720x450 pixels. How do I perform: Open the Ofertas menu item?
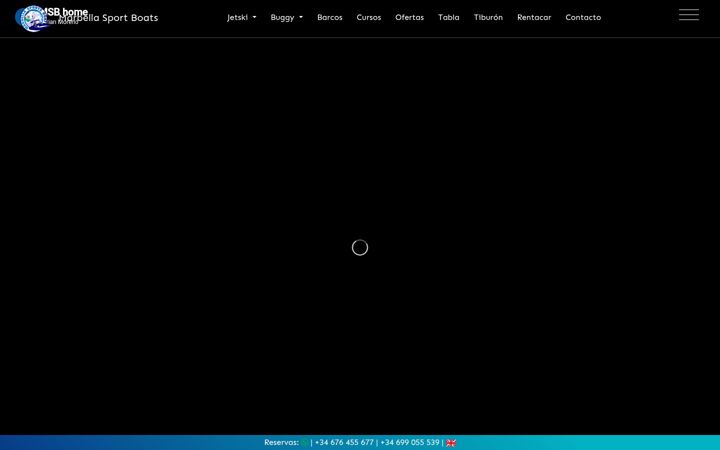coord(410,17)
